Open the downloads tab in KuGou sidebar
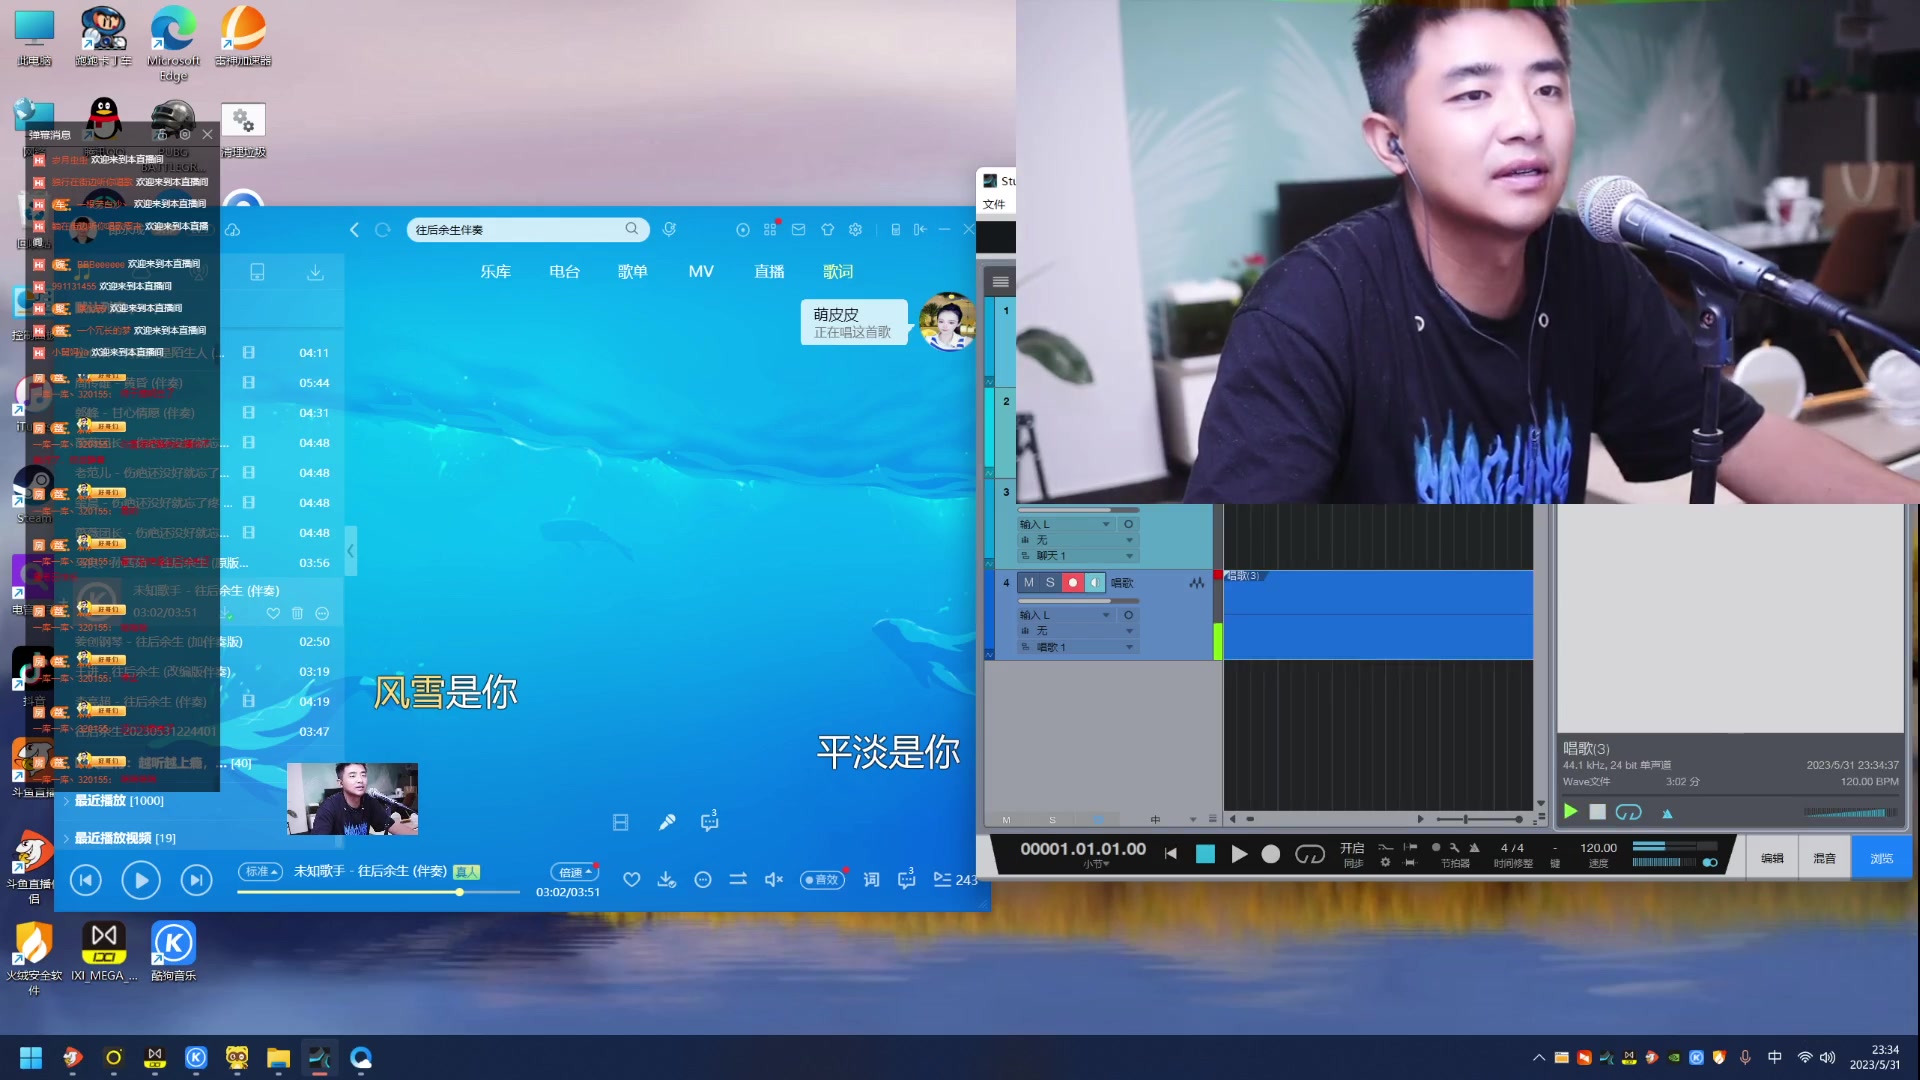This screenshot has height=1080, width=1920. pyautogui.click(x=315, y=272)
